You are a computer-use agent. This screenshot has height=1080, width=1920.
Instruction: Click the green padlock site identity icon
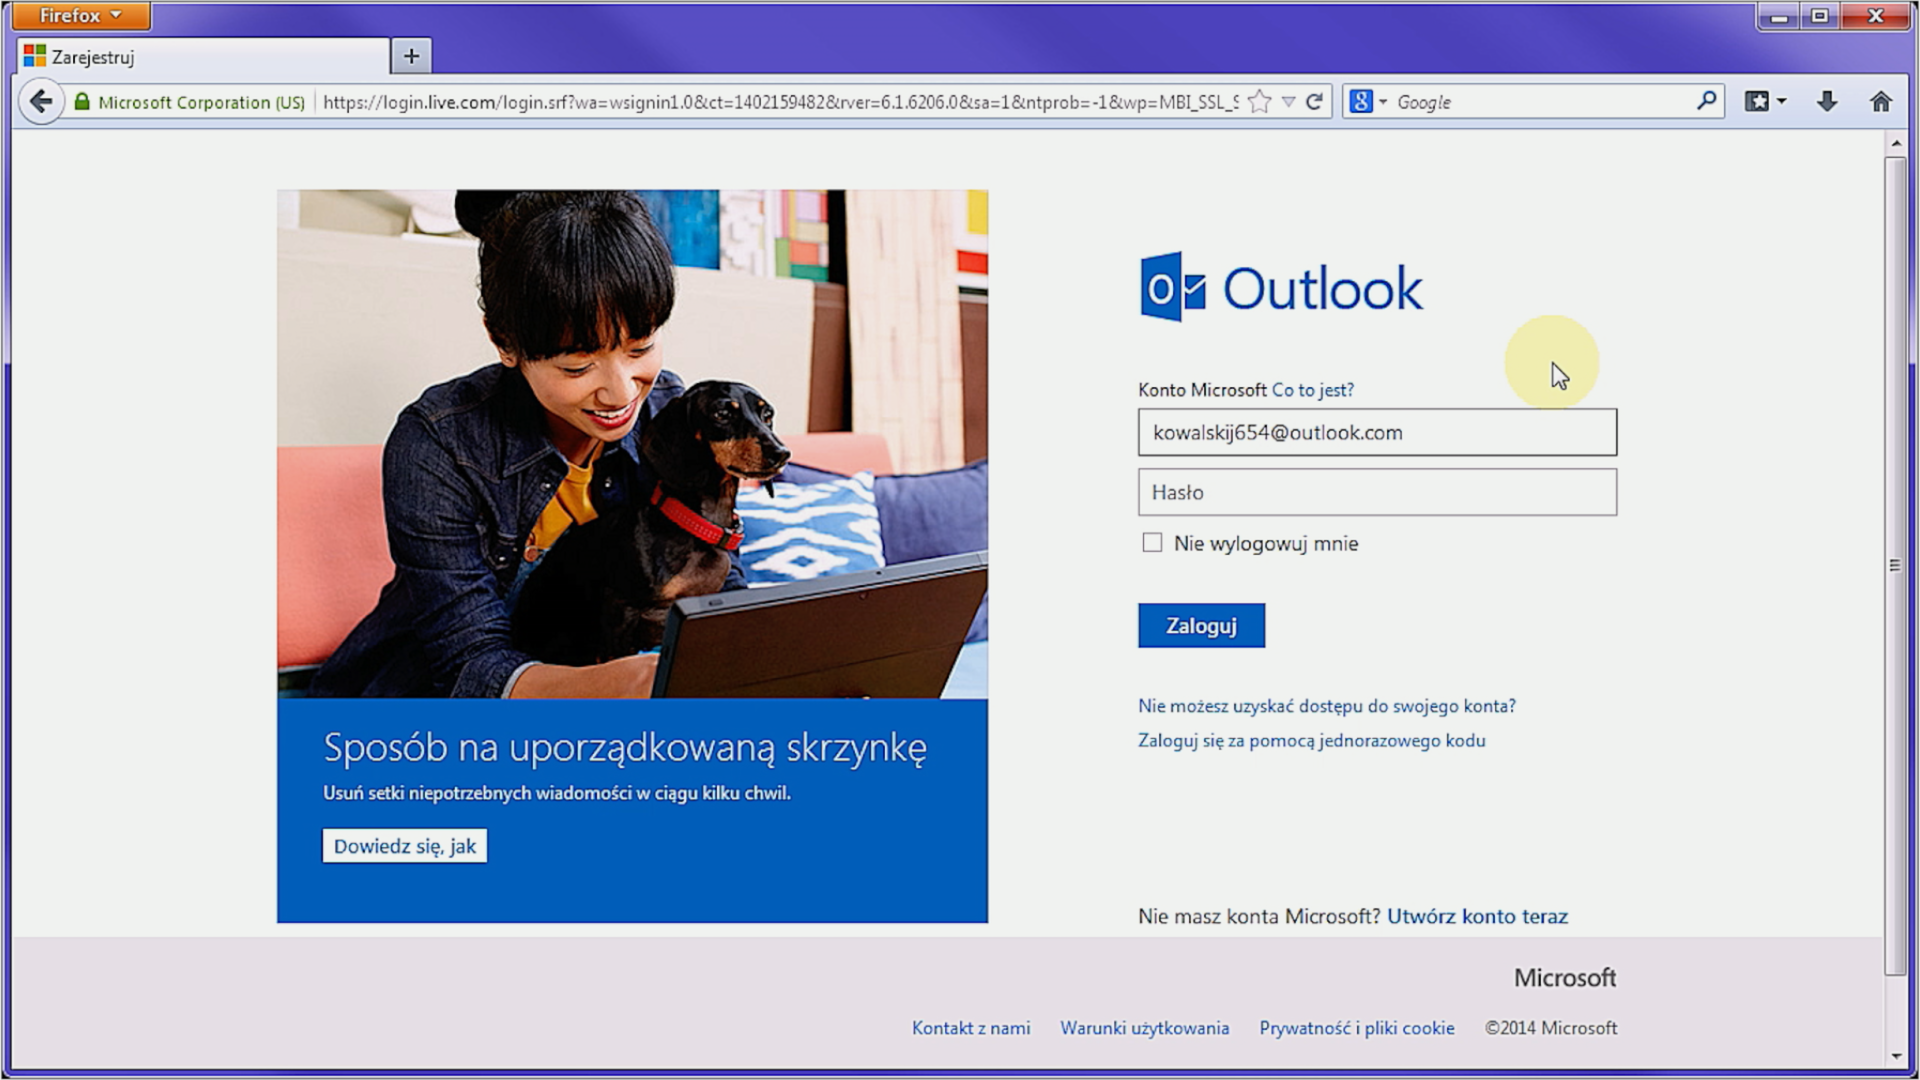coord(82,101)
